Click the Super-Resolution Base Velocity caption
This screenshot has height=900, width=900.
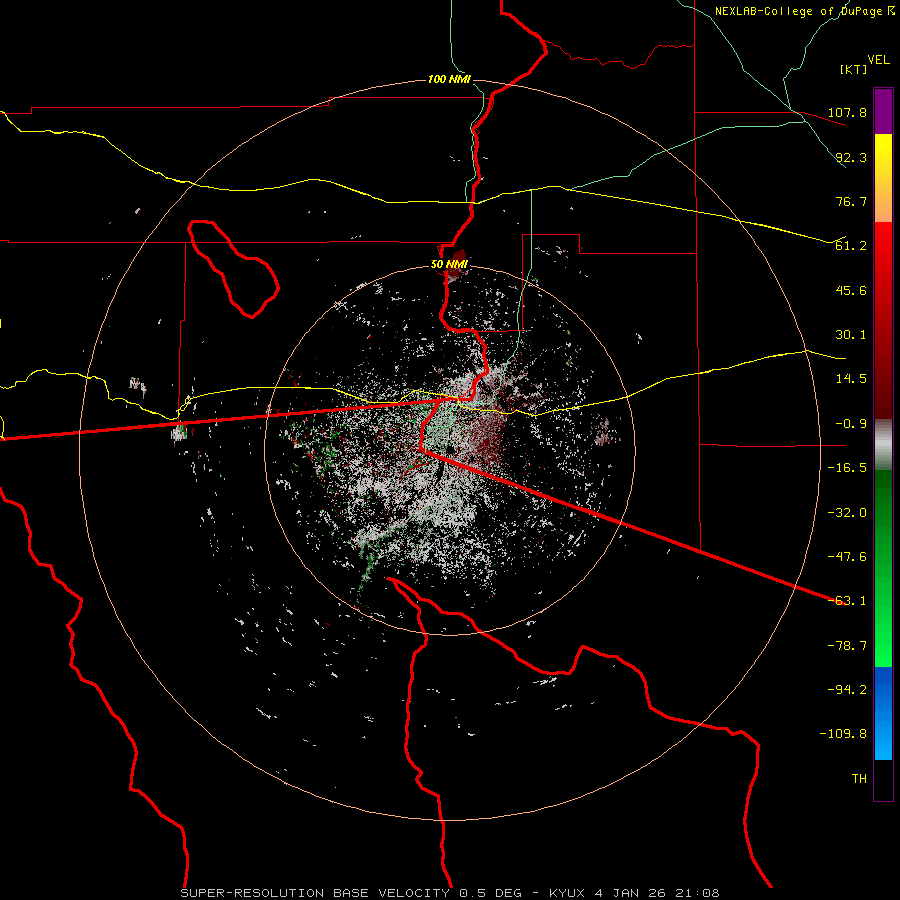449,893
